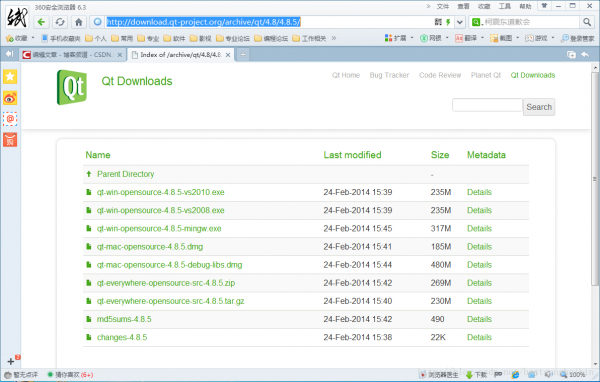Click the 猜你喜欢 status bar item
This screenshot has width=600, height=382.
[70, 374]
